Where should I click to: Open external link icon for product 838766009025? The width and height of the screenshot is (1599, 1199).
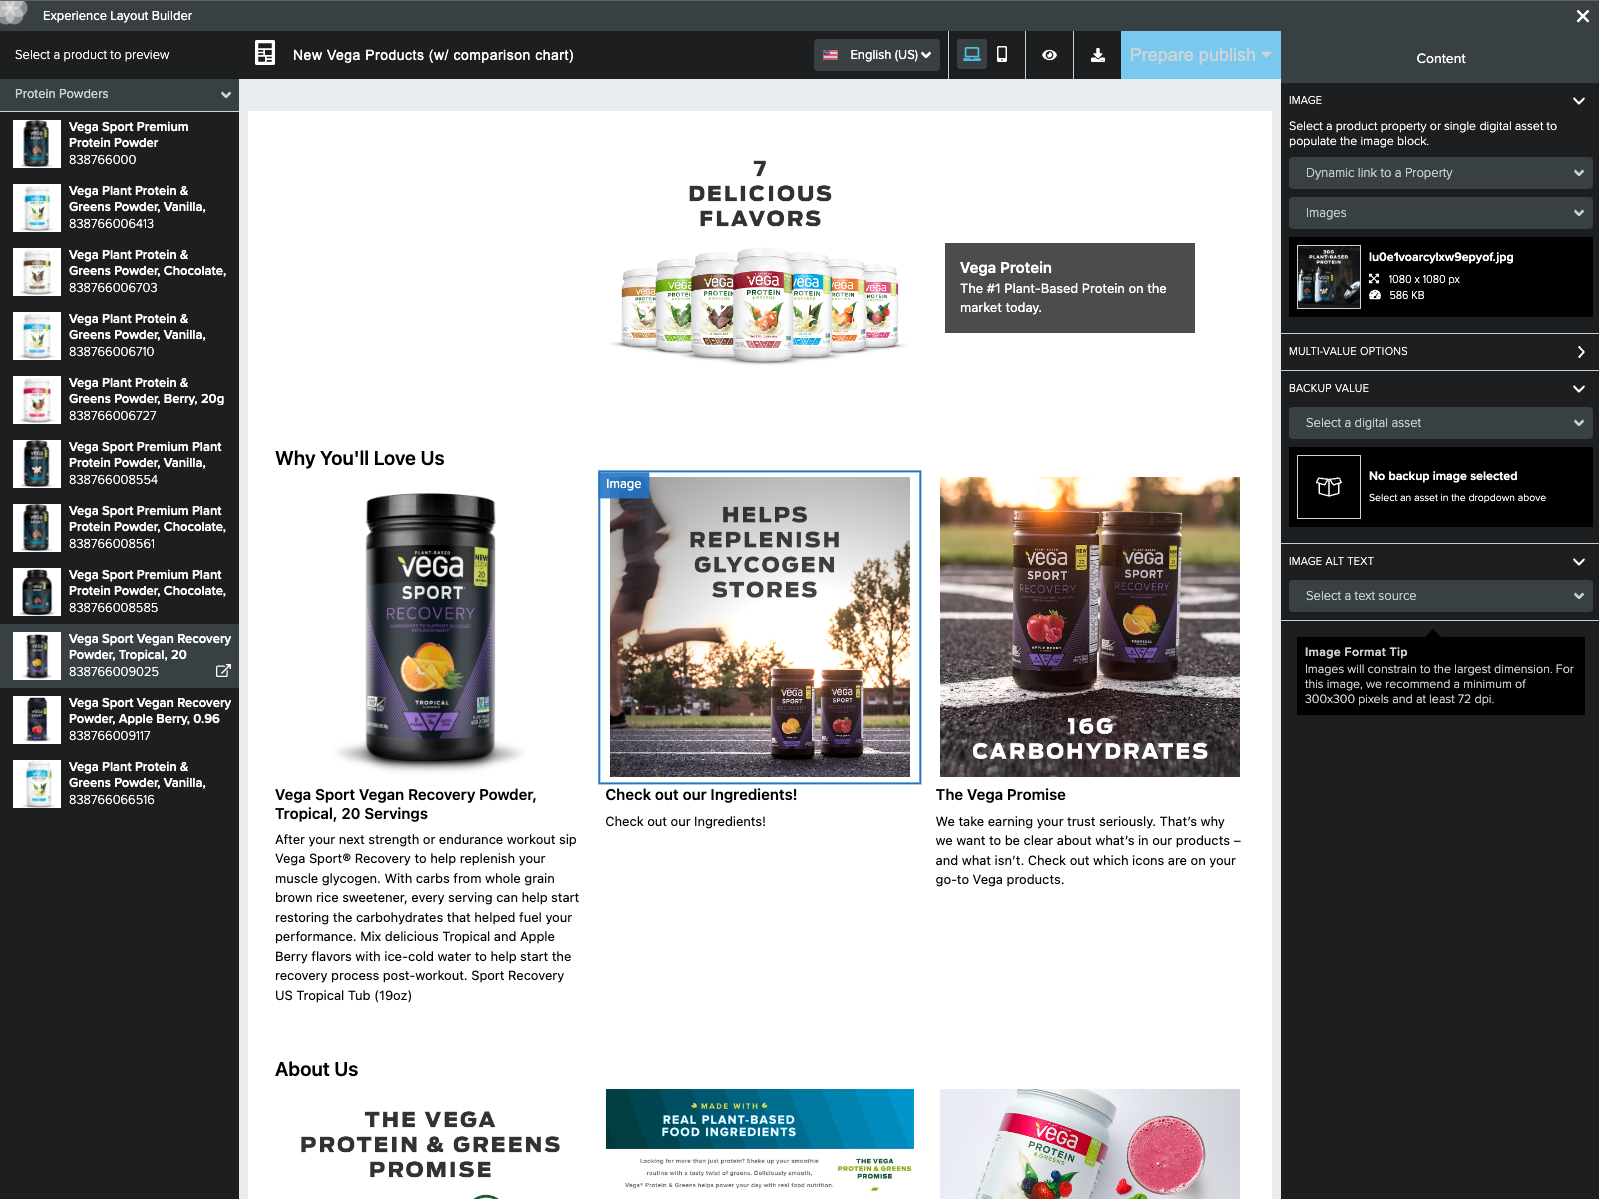[223, 671]
